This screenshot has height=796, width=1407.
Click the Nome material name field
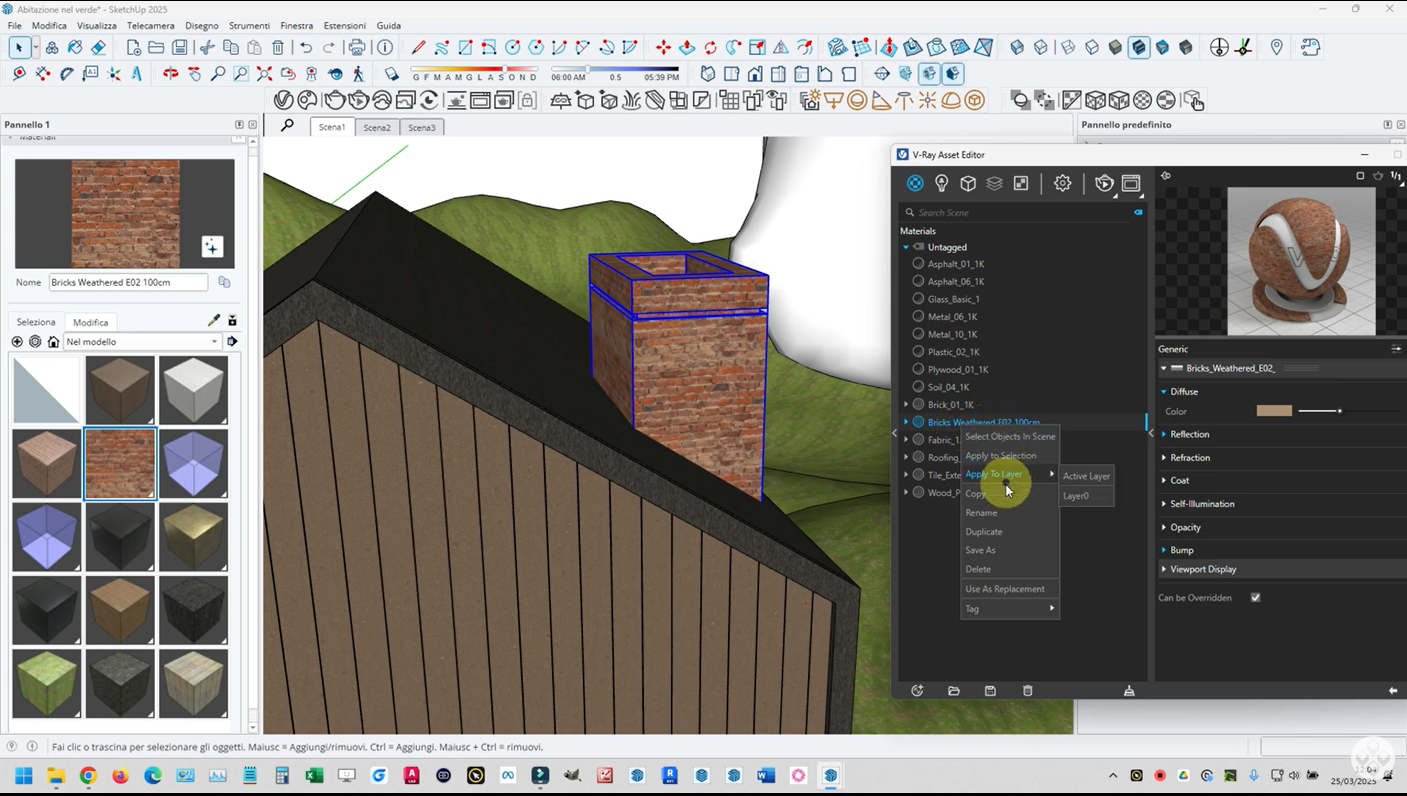coord(128,283)
